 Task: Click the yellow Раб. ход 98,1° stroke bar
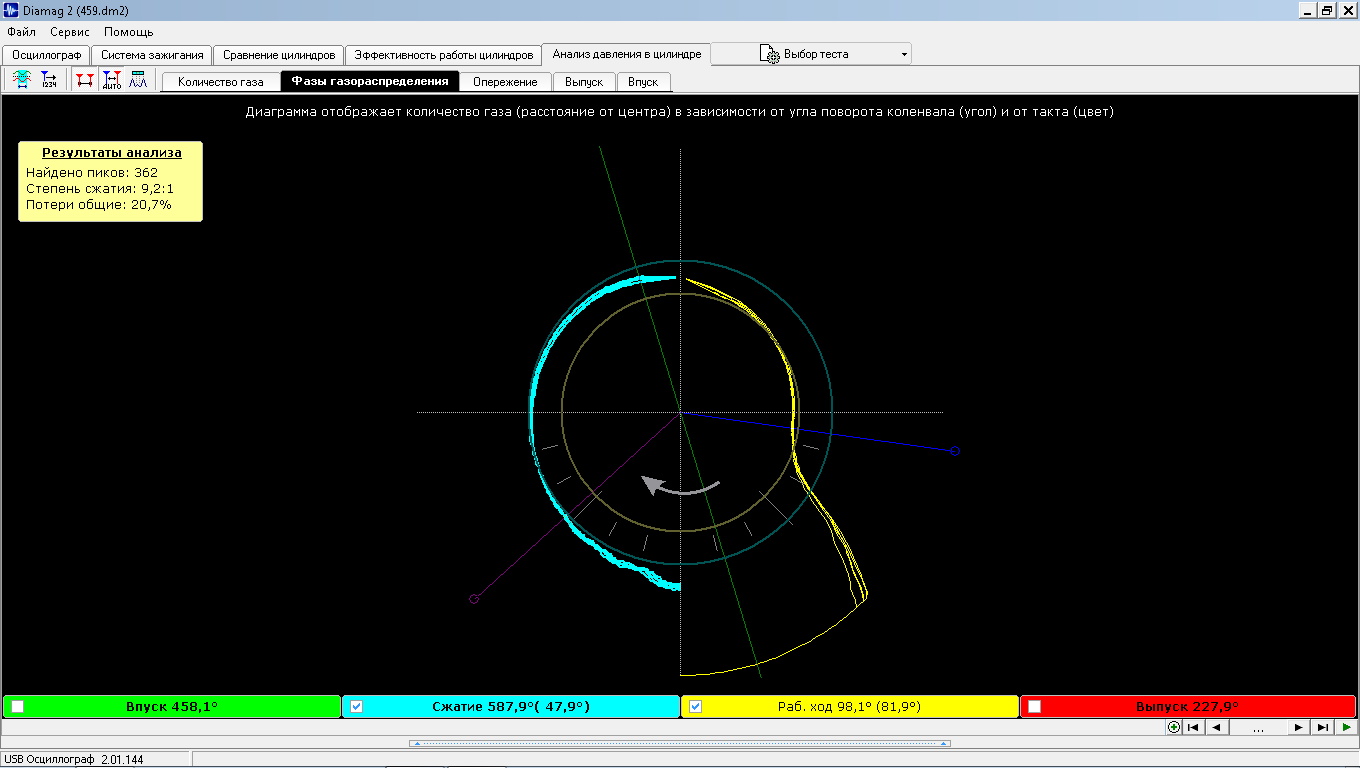click(849, 706)
